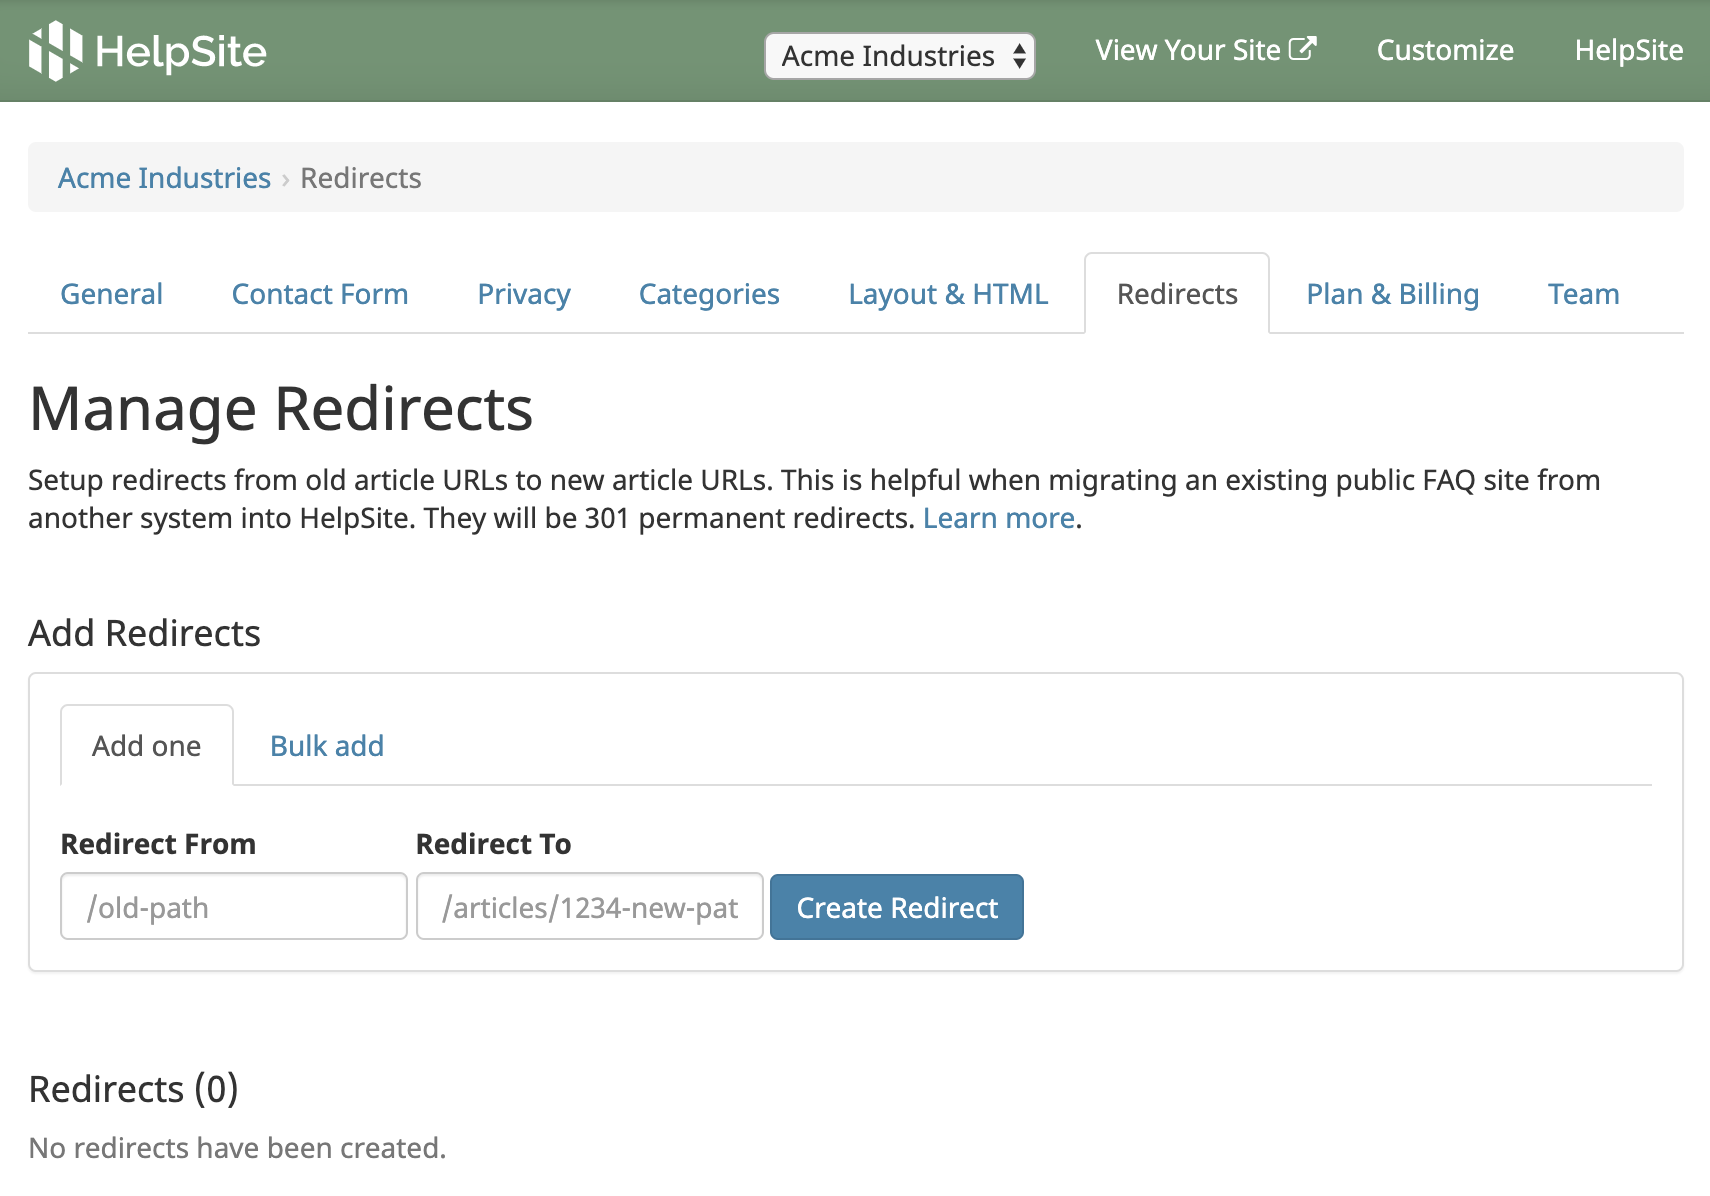
Task: Click the Redirects breadcrumb text
Action: (361, 178)
